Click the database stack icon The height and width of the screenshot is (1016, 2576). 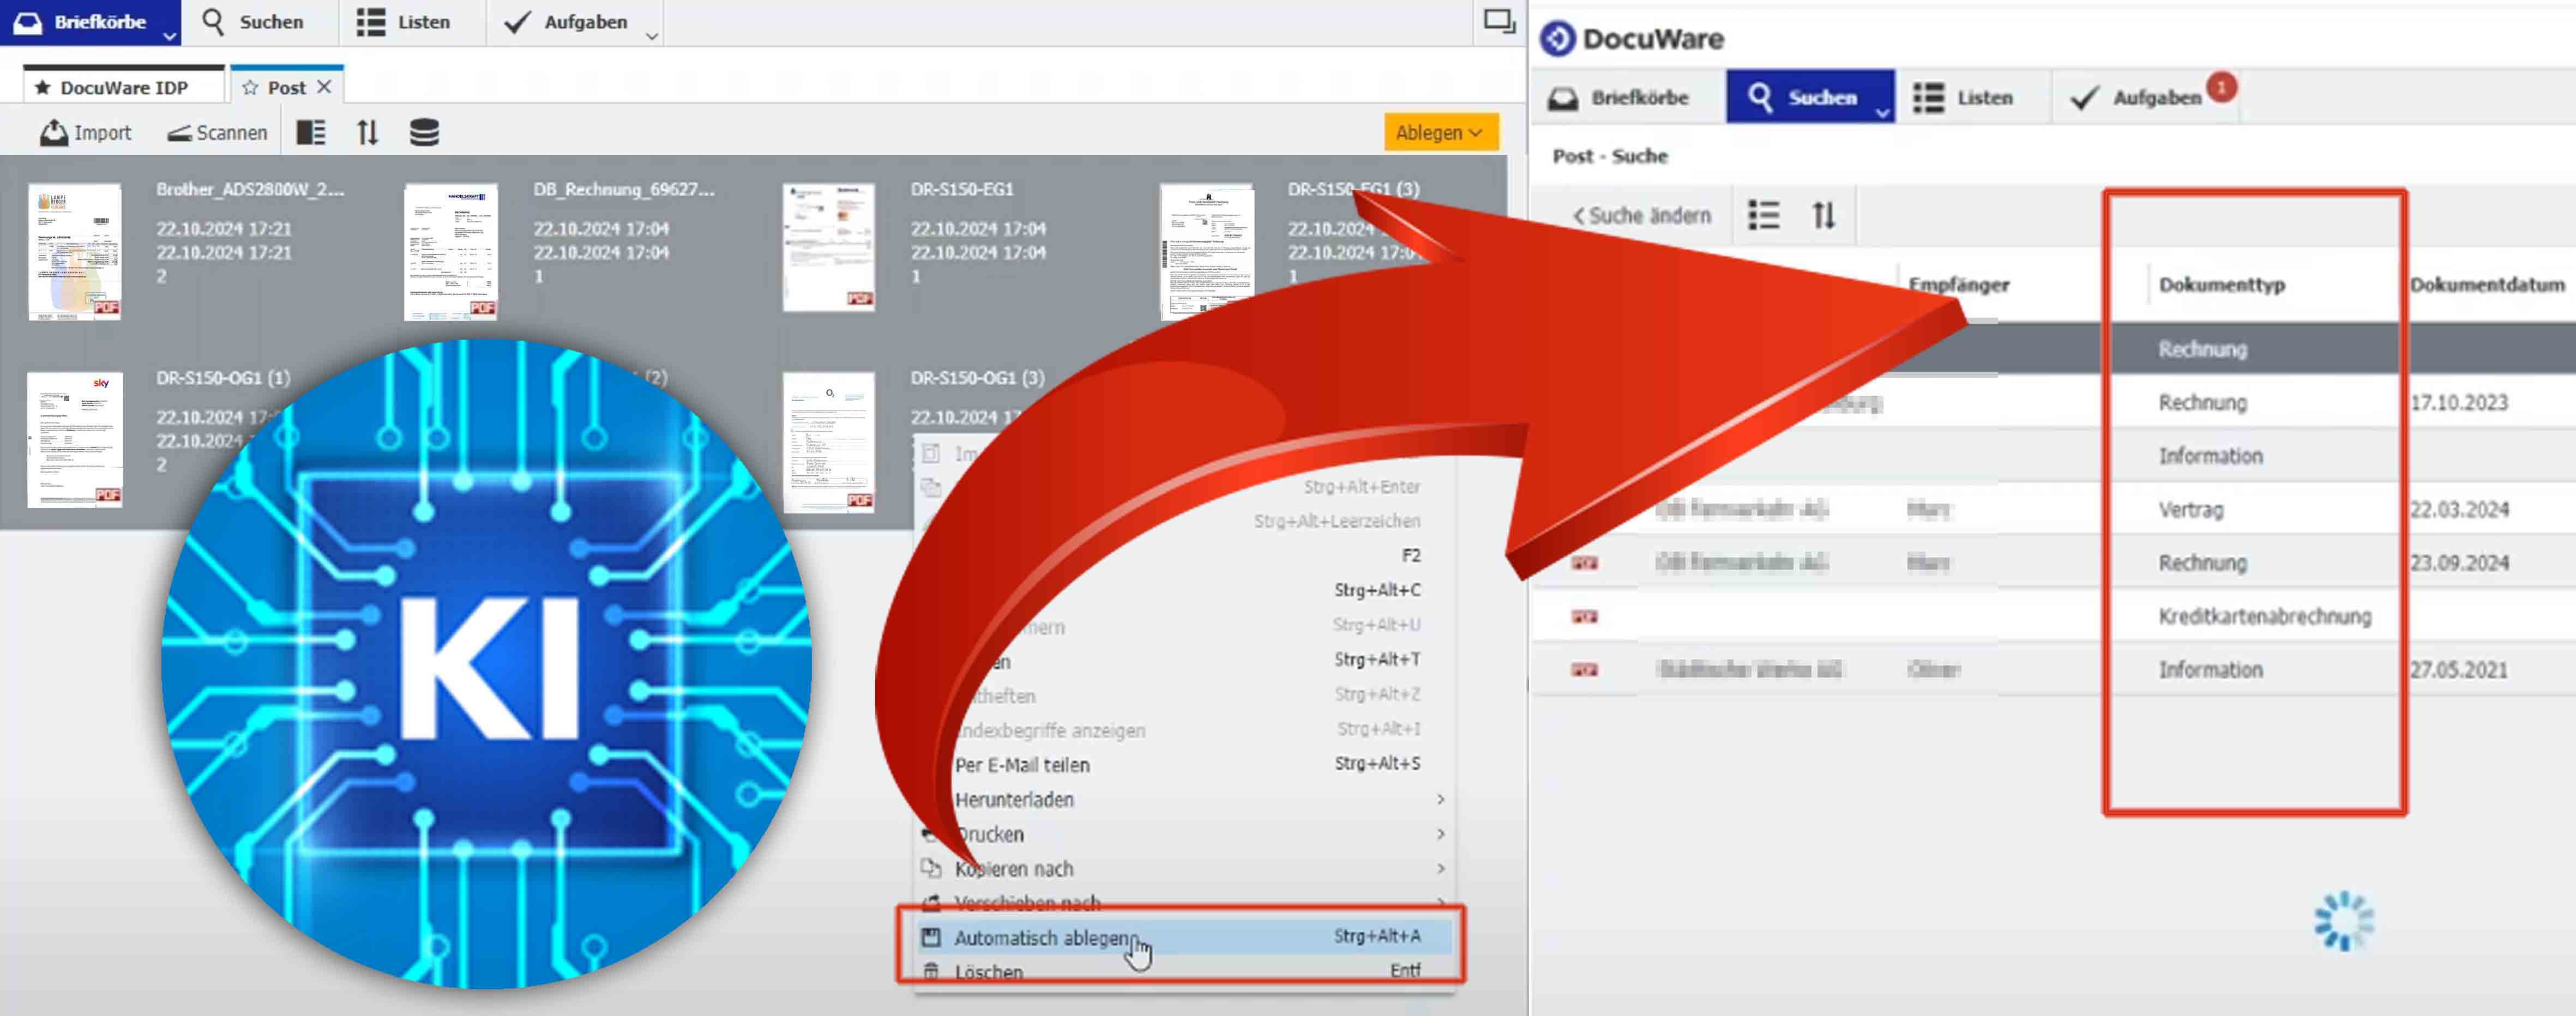tap(424, 132)
